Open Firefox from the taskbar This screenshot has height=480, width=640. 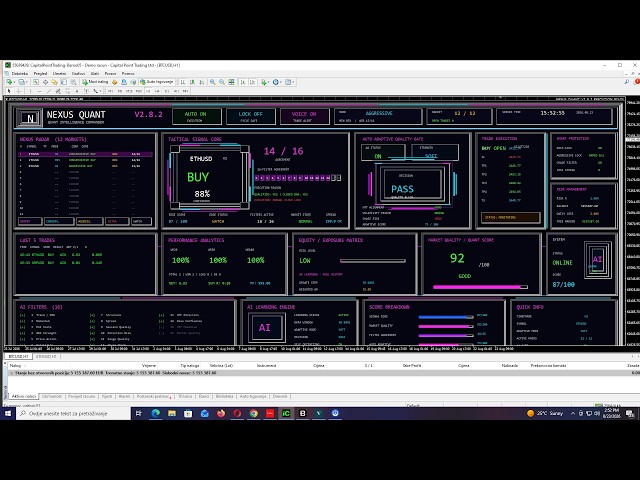coord(221,413)
